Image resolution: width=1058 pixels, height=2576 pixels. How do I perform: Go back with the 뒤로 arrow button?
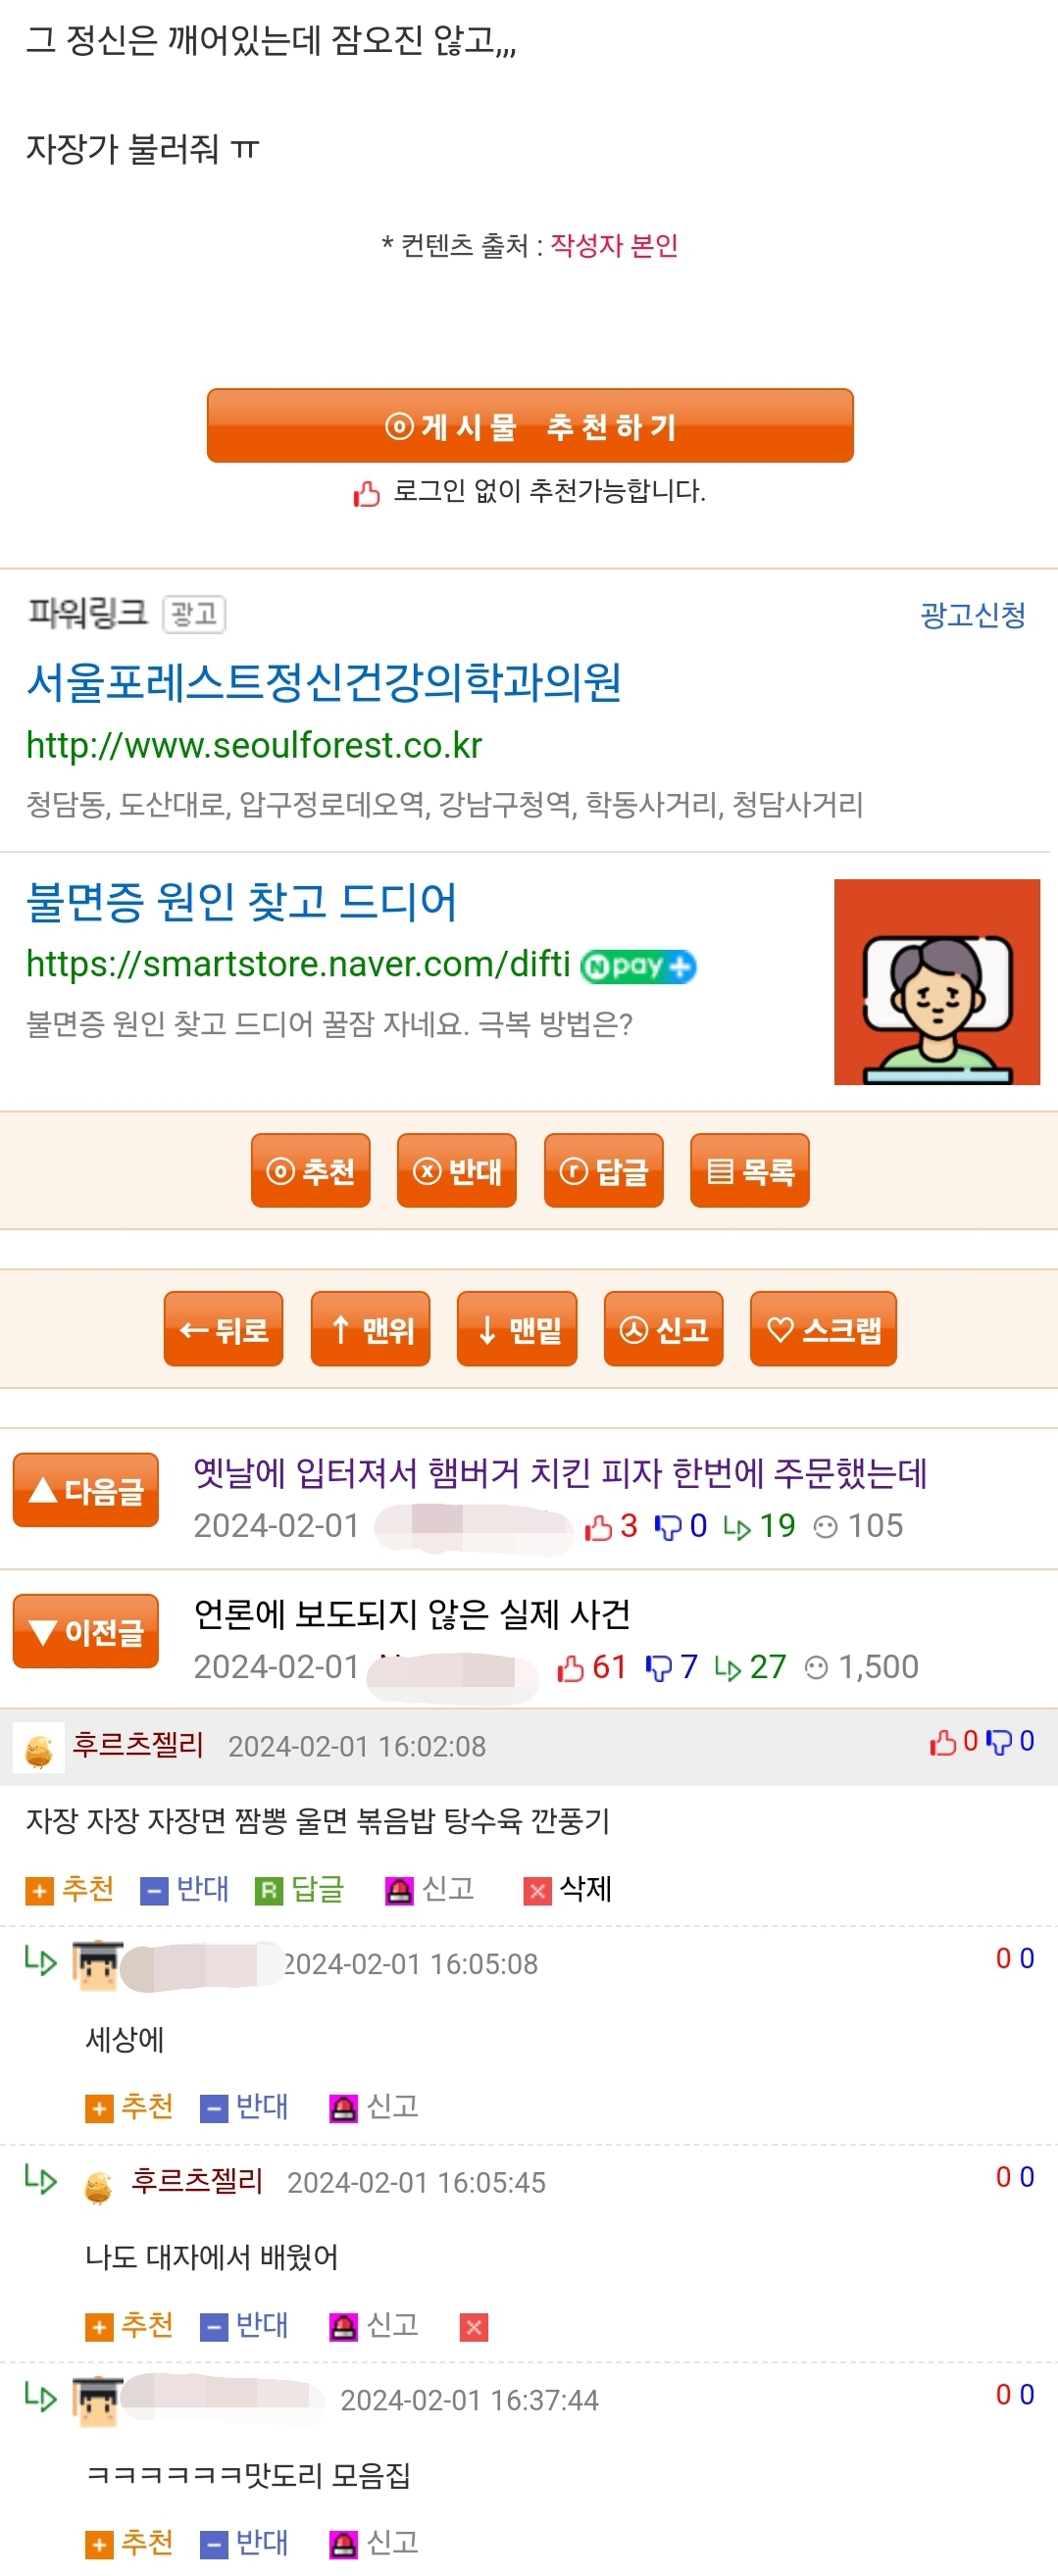pos(224,1328)
